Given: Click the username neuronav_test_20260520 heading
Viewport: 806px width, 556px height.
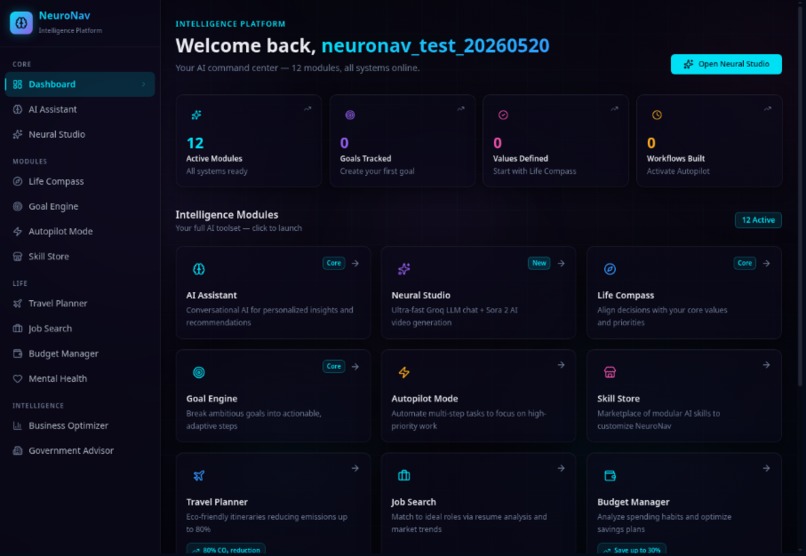Looking at the screenshot, I should tap(435, 46).
